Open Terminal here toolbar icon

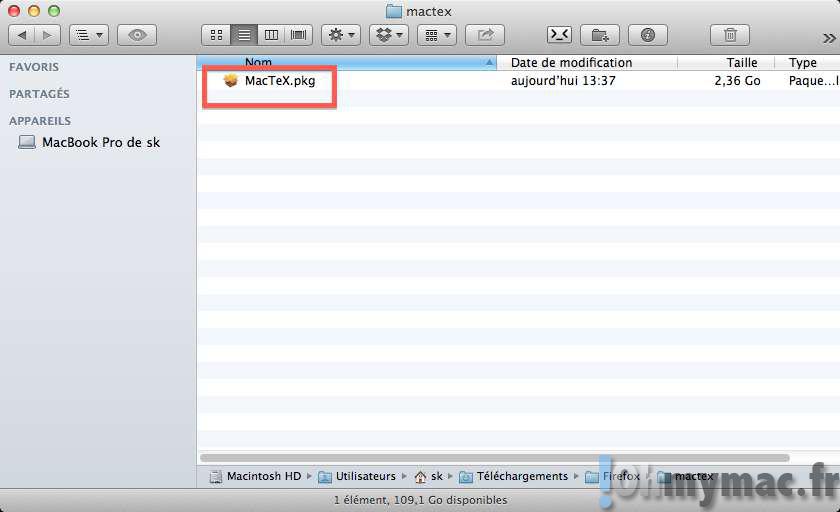click(559, 35)
